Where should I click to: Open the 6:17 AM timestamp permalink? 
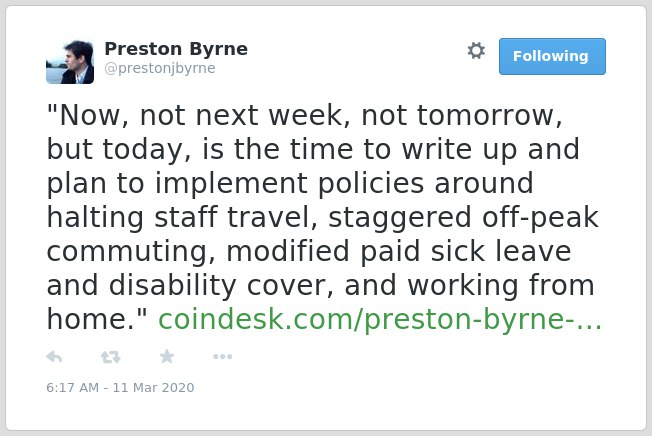[73, 387]
